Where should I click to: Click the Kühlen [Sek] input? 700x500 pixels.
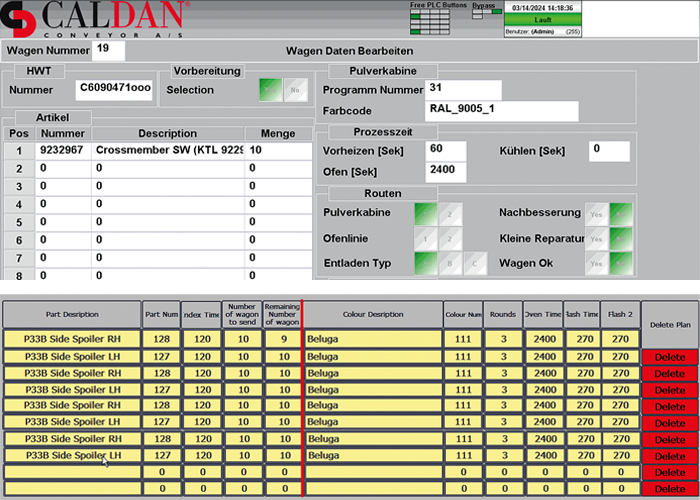point(609,150)
